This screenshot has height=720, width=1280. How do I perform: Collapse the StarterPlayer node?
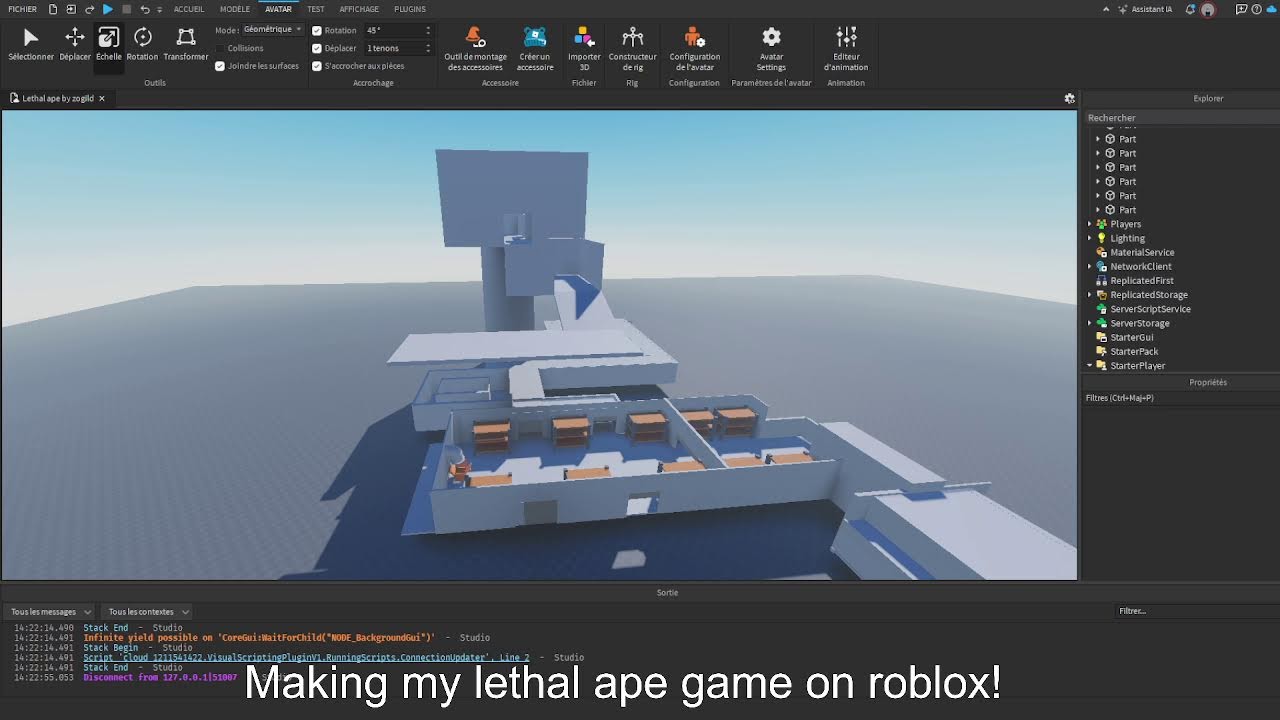point(1090,366)
